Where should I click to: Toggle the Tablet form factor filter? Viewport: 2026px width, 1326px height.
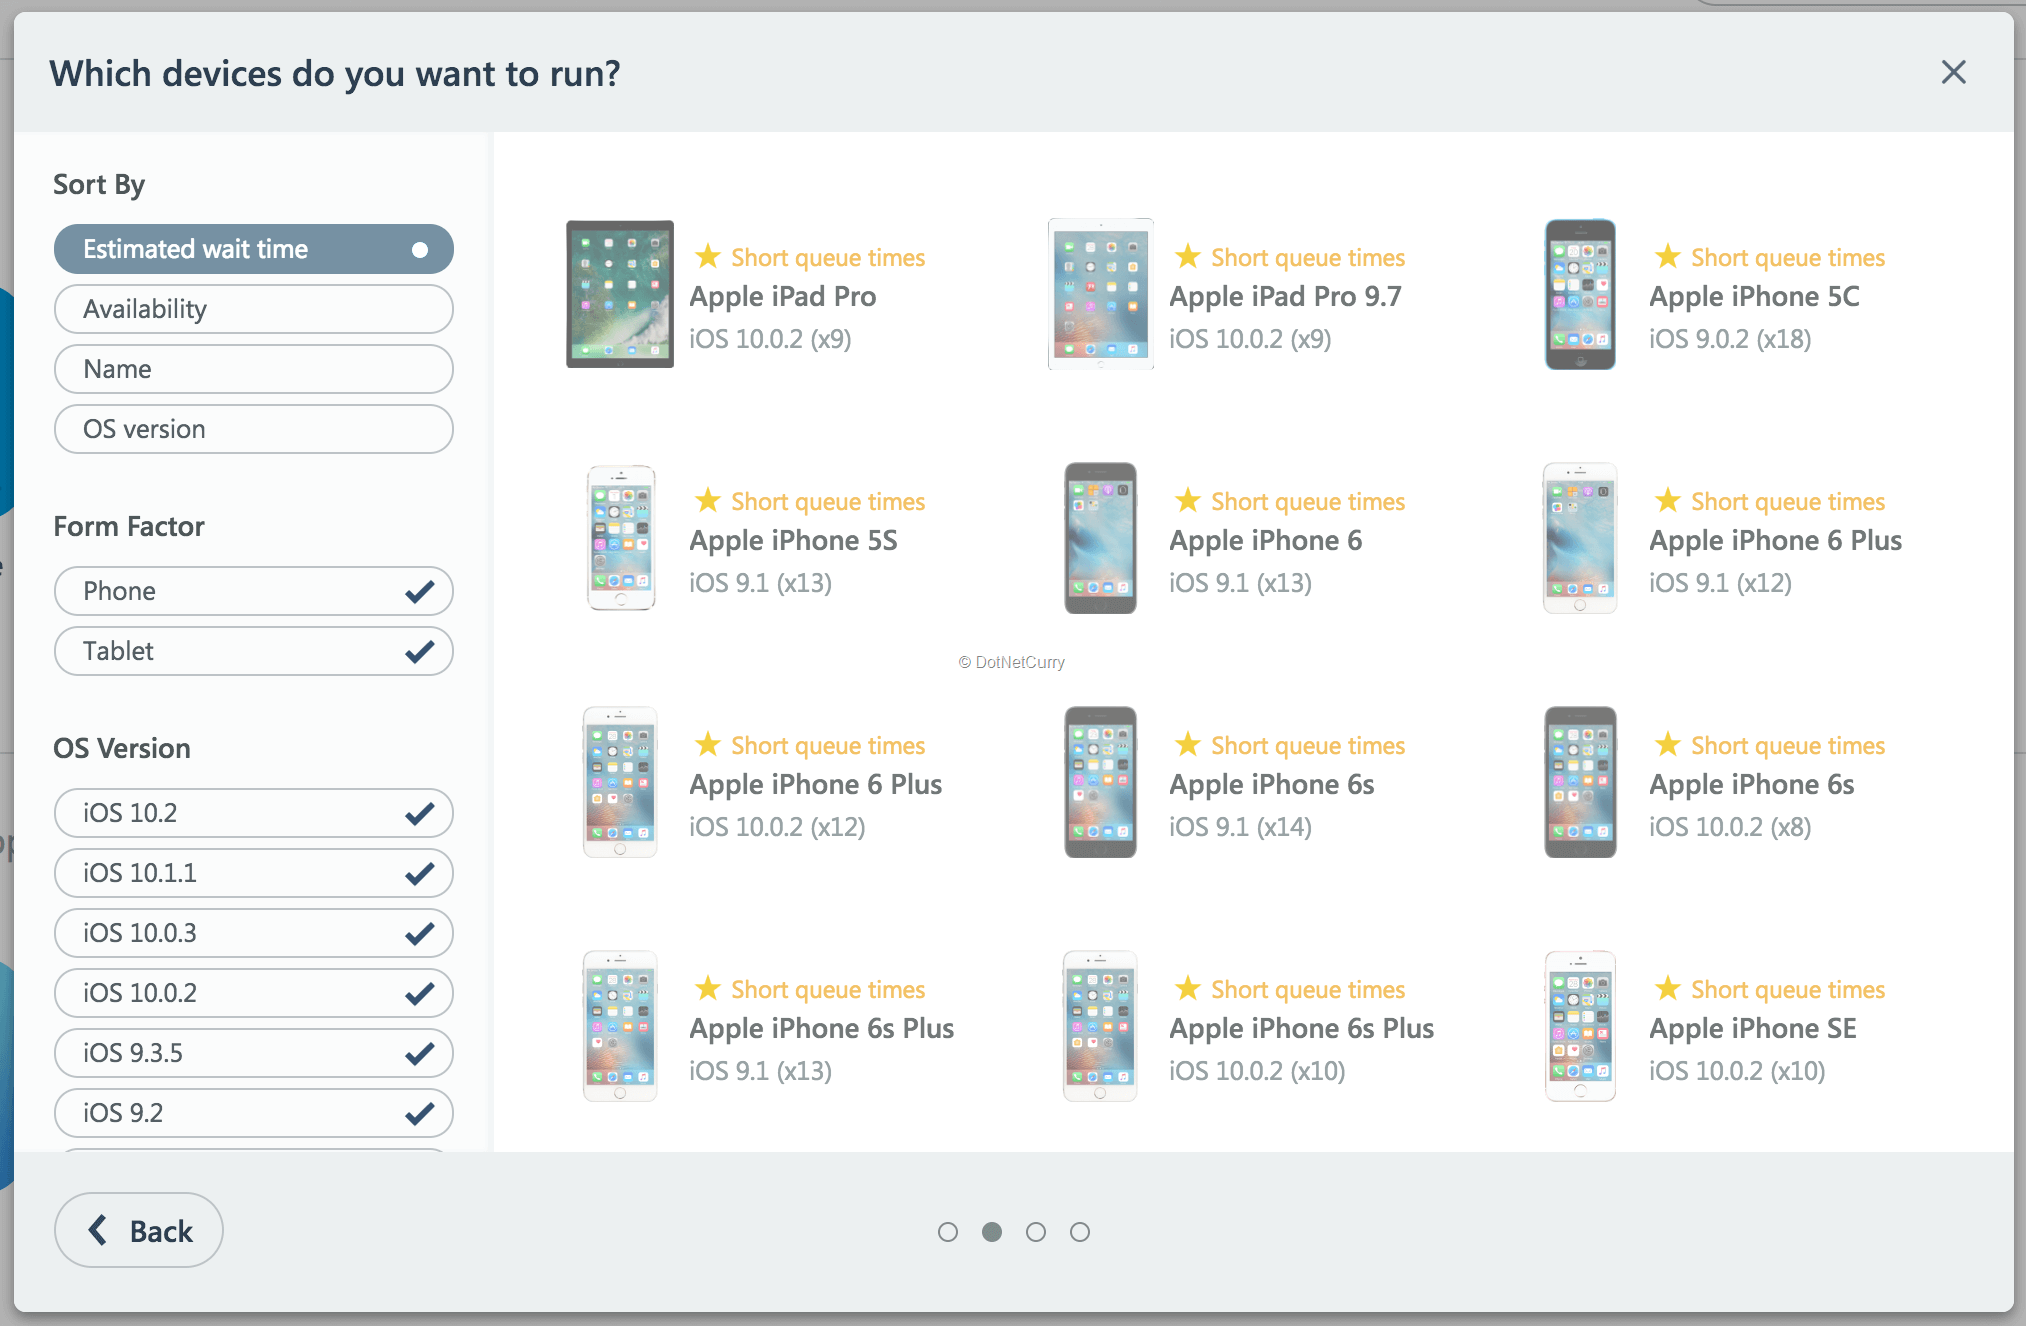click(x=254, y=651)
